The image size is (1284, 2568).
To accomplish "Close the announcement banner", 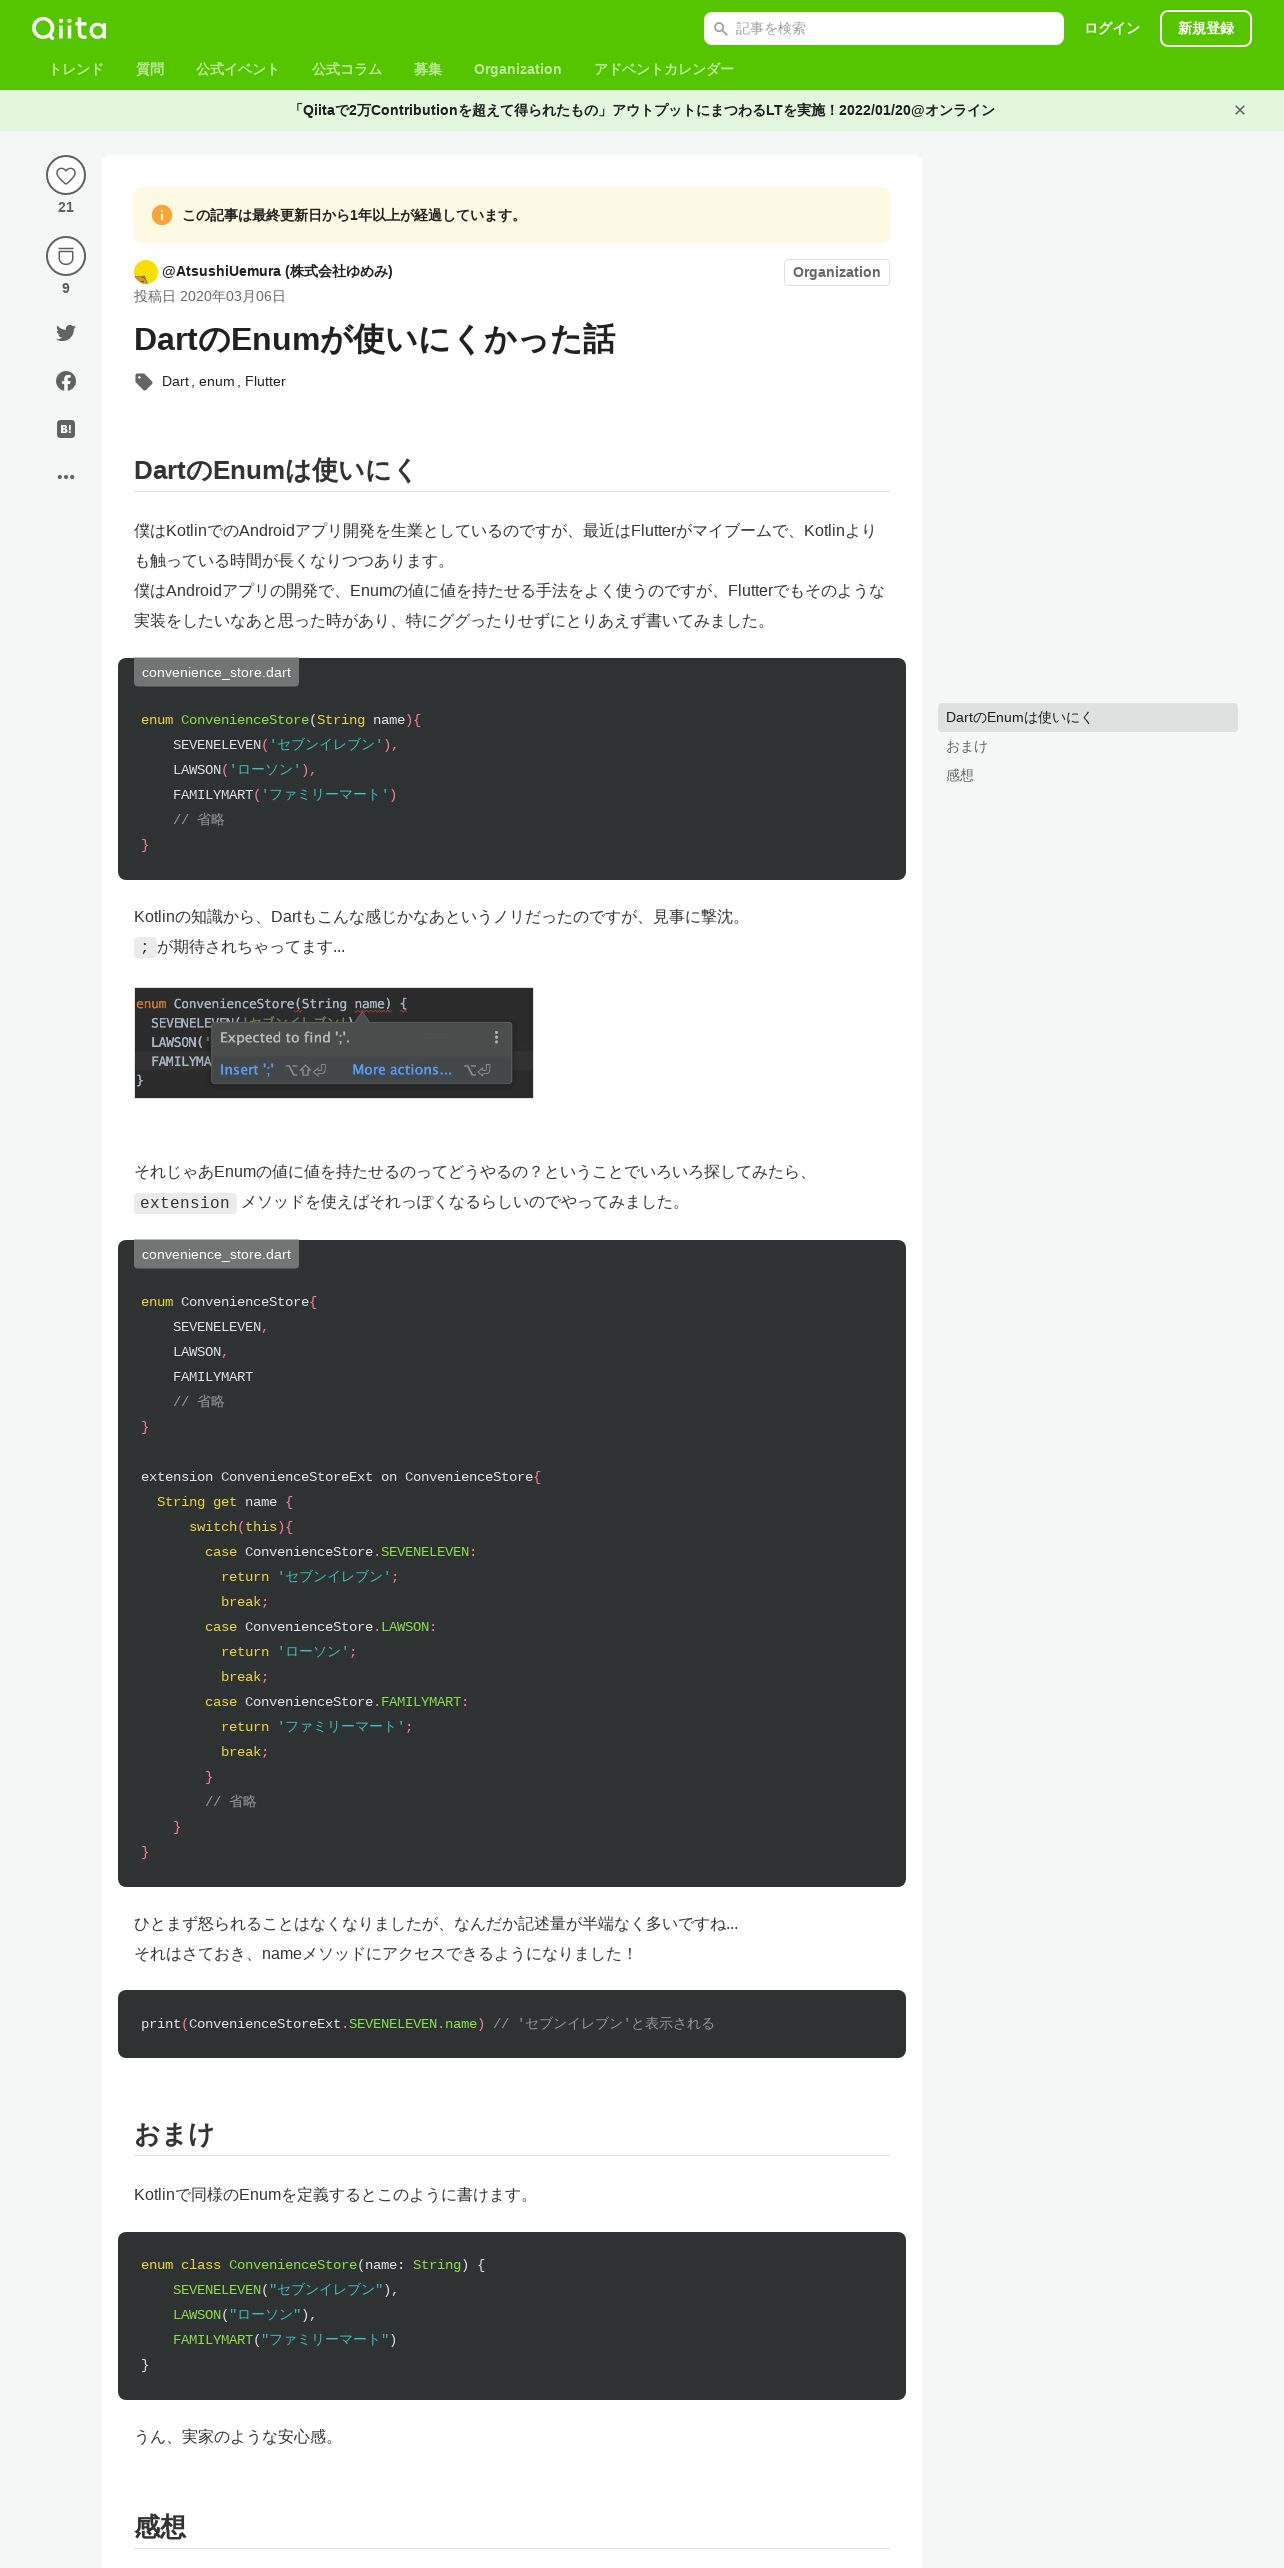I will pyautogui.click(x=1240, y=110).
